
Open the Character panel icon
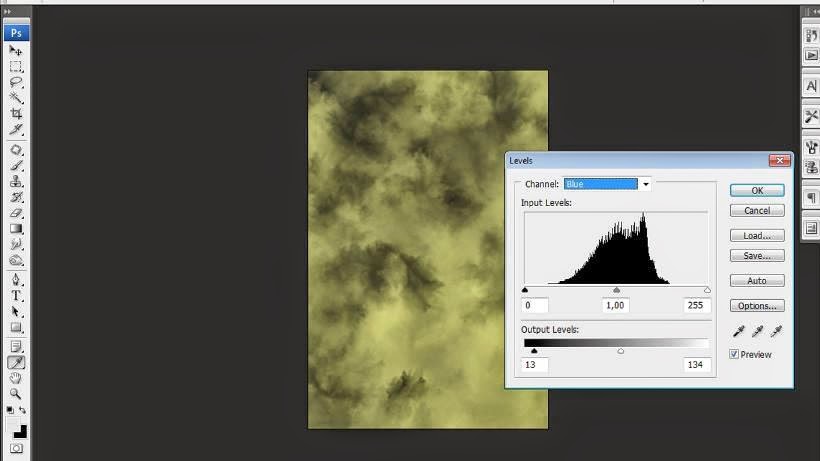click(811, 86)
